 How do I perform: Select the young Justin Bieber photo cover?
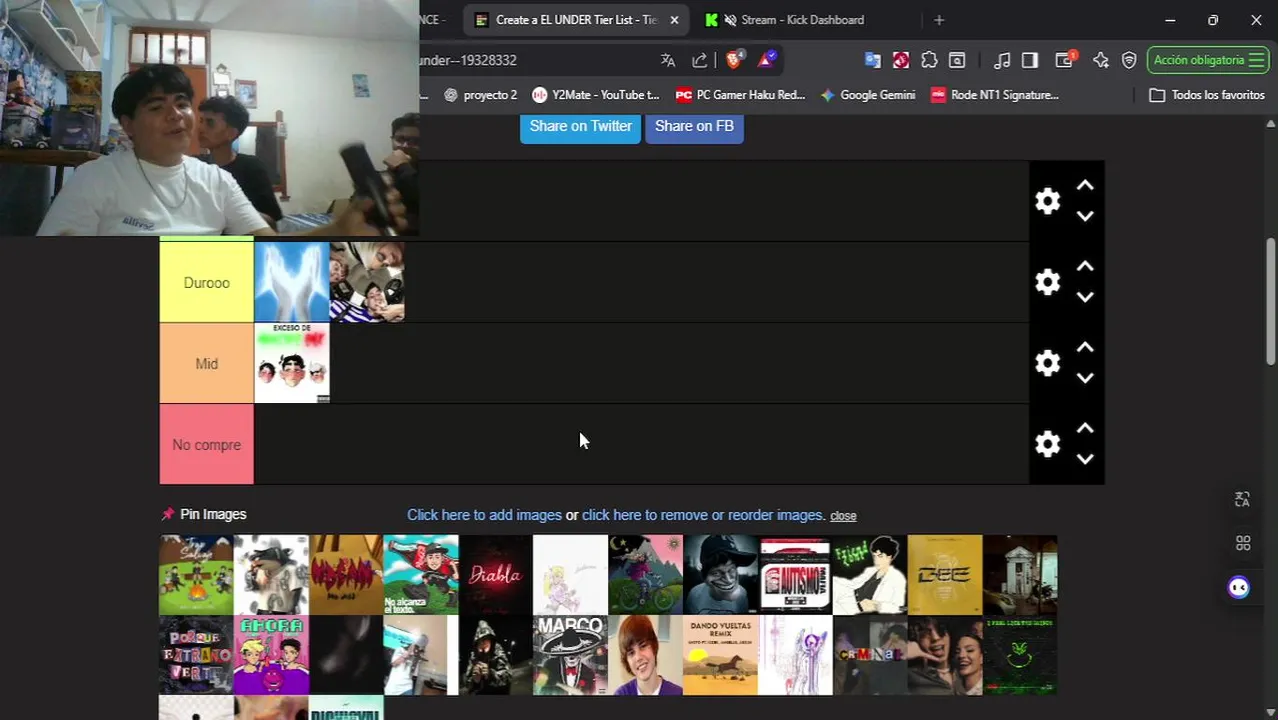coord(646,655)
